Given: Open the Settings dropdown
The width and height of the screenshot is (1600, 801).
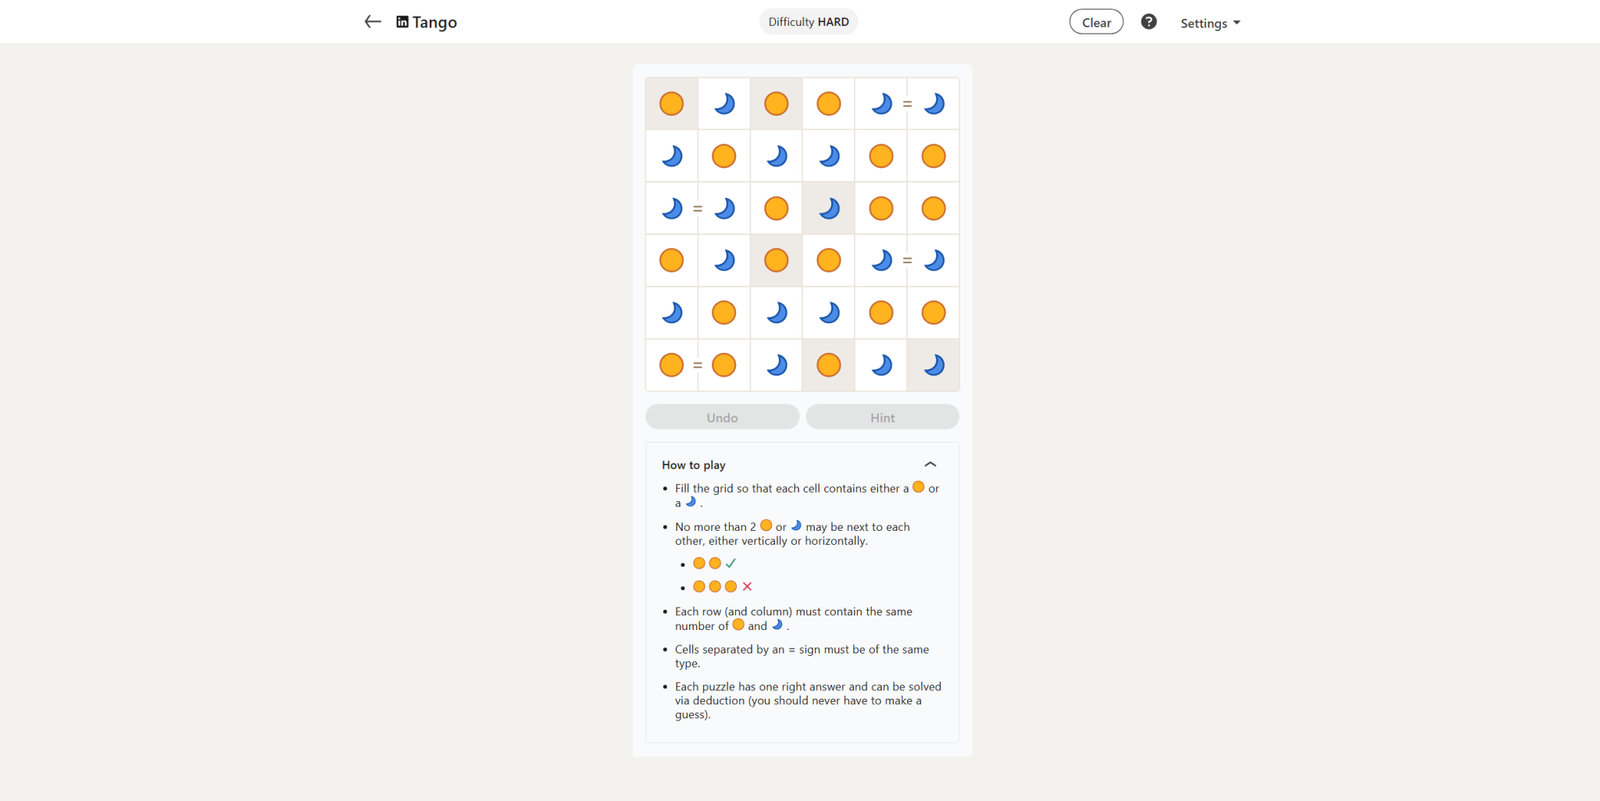Looking at the screenshot, I should click(1209, 23).
